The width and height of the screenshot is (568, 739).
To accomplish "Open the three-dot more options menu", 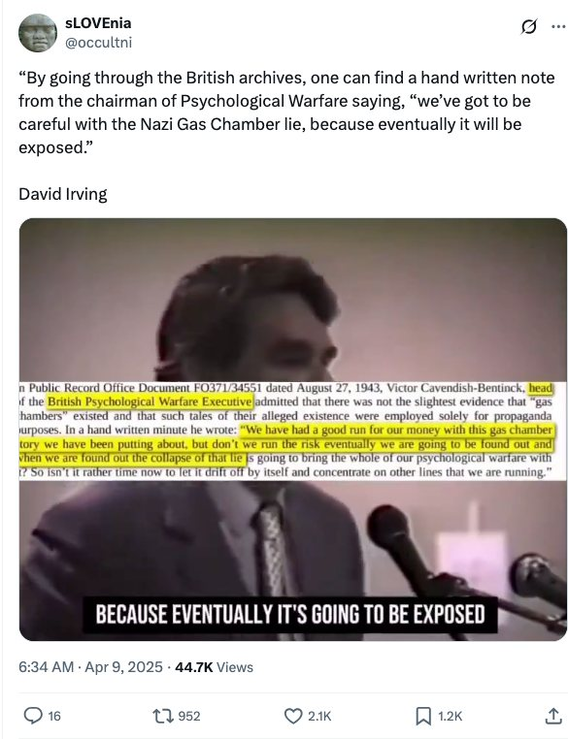I will click(558, 27).
